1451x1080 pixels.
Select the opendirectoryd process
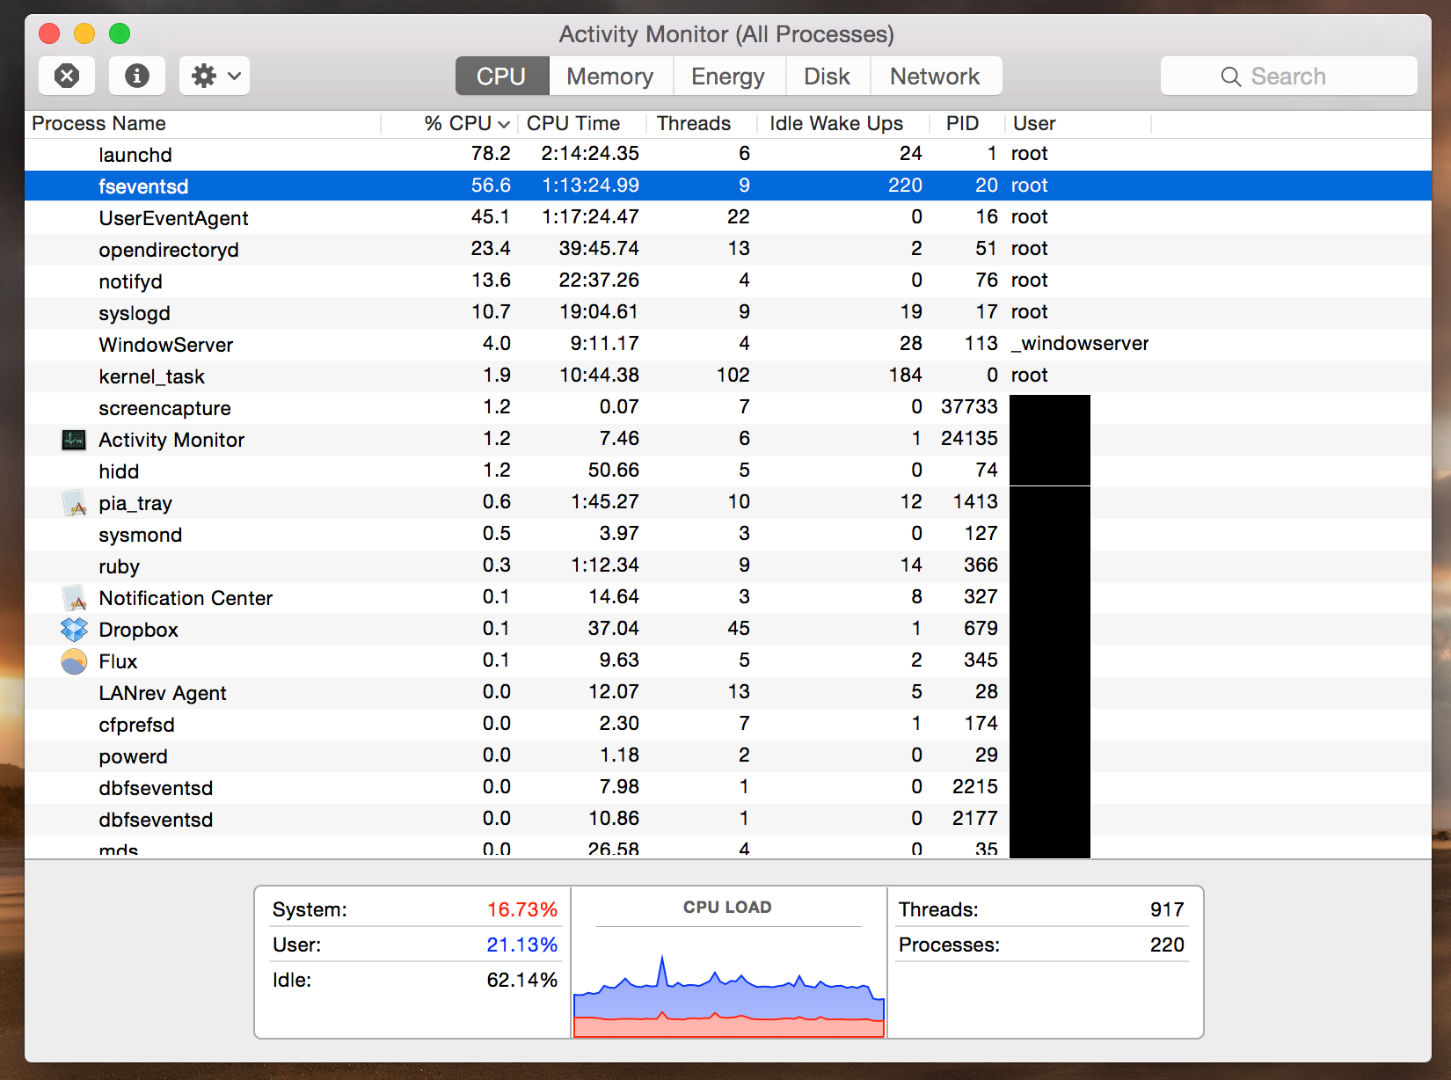pyautogui.click(x=728, y=249)
